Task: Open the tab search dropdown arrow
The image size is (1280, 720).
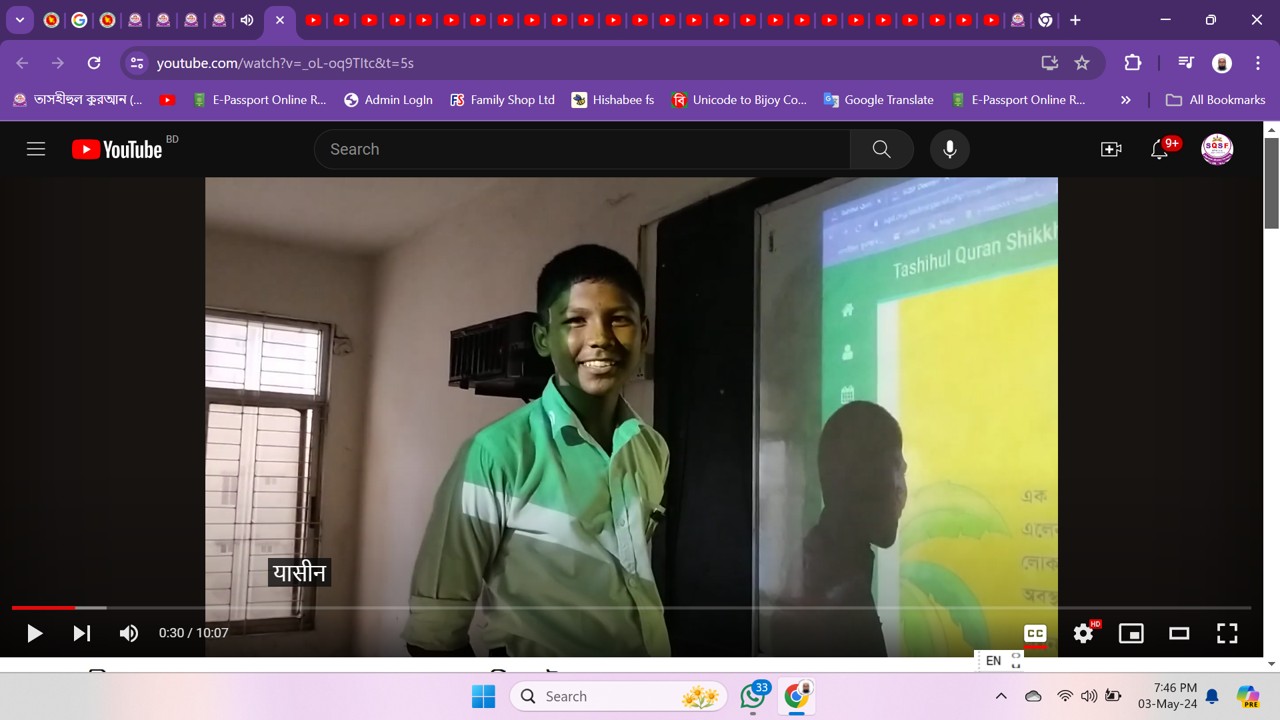Action: point(19,20)
